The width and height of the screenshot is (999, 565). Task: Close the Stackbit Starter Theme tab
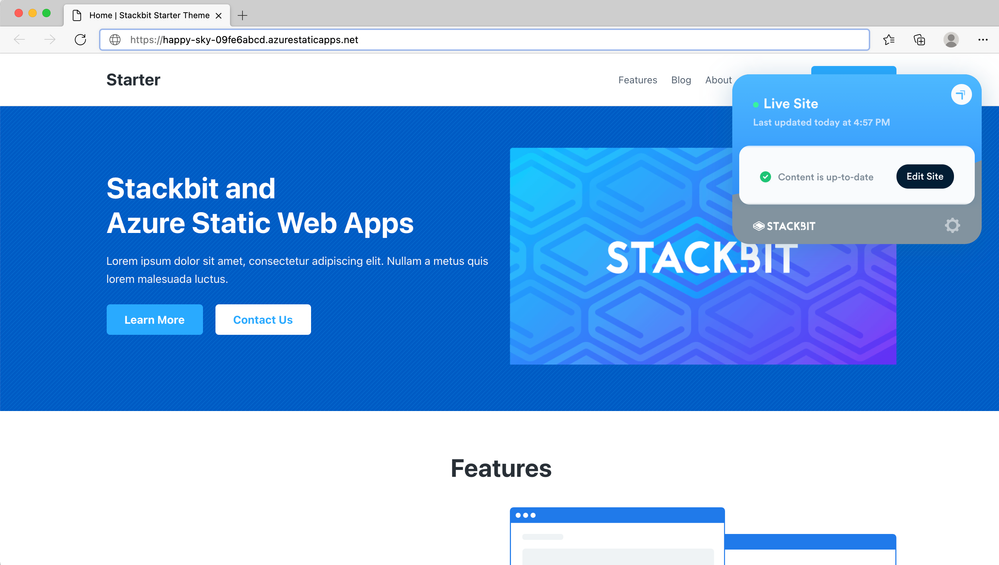coord(219,15)
